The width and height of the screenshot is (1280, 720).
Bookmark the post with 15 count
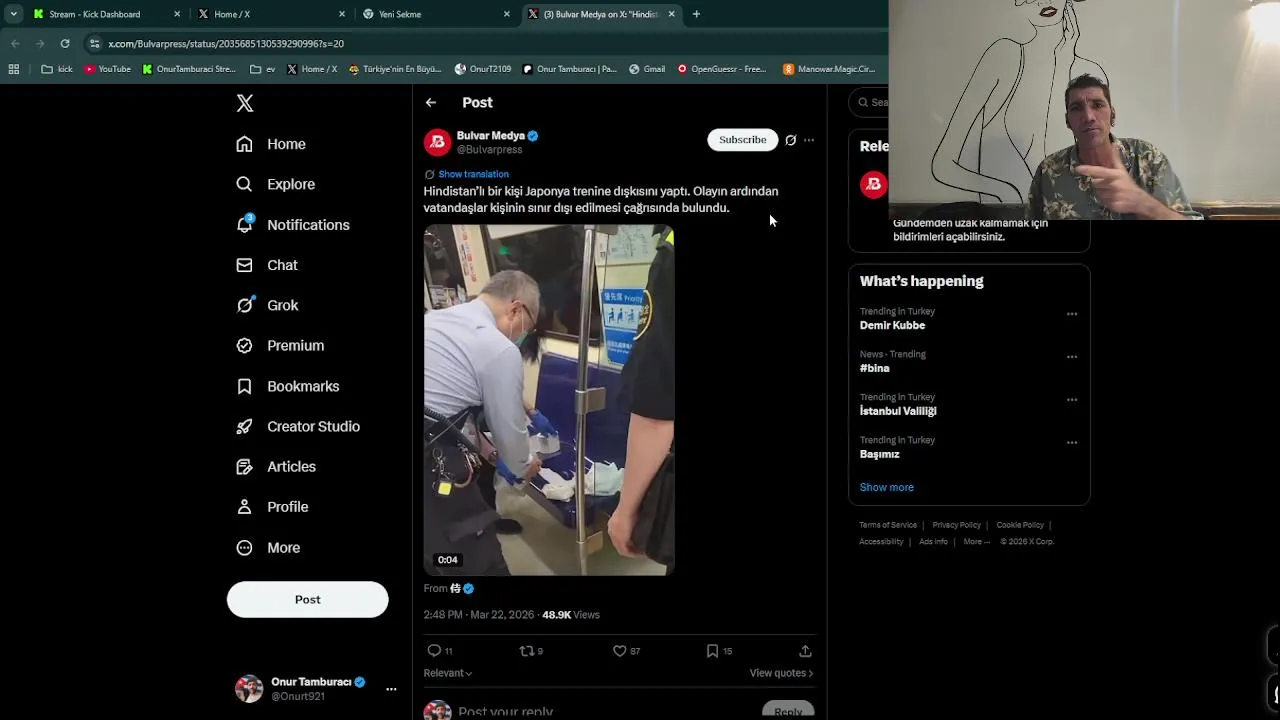pos(712,651)
